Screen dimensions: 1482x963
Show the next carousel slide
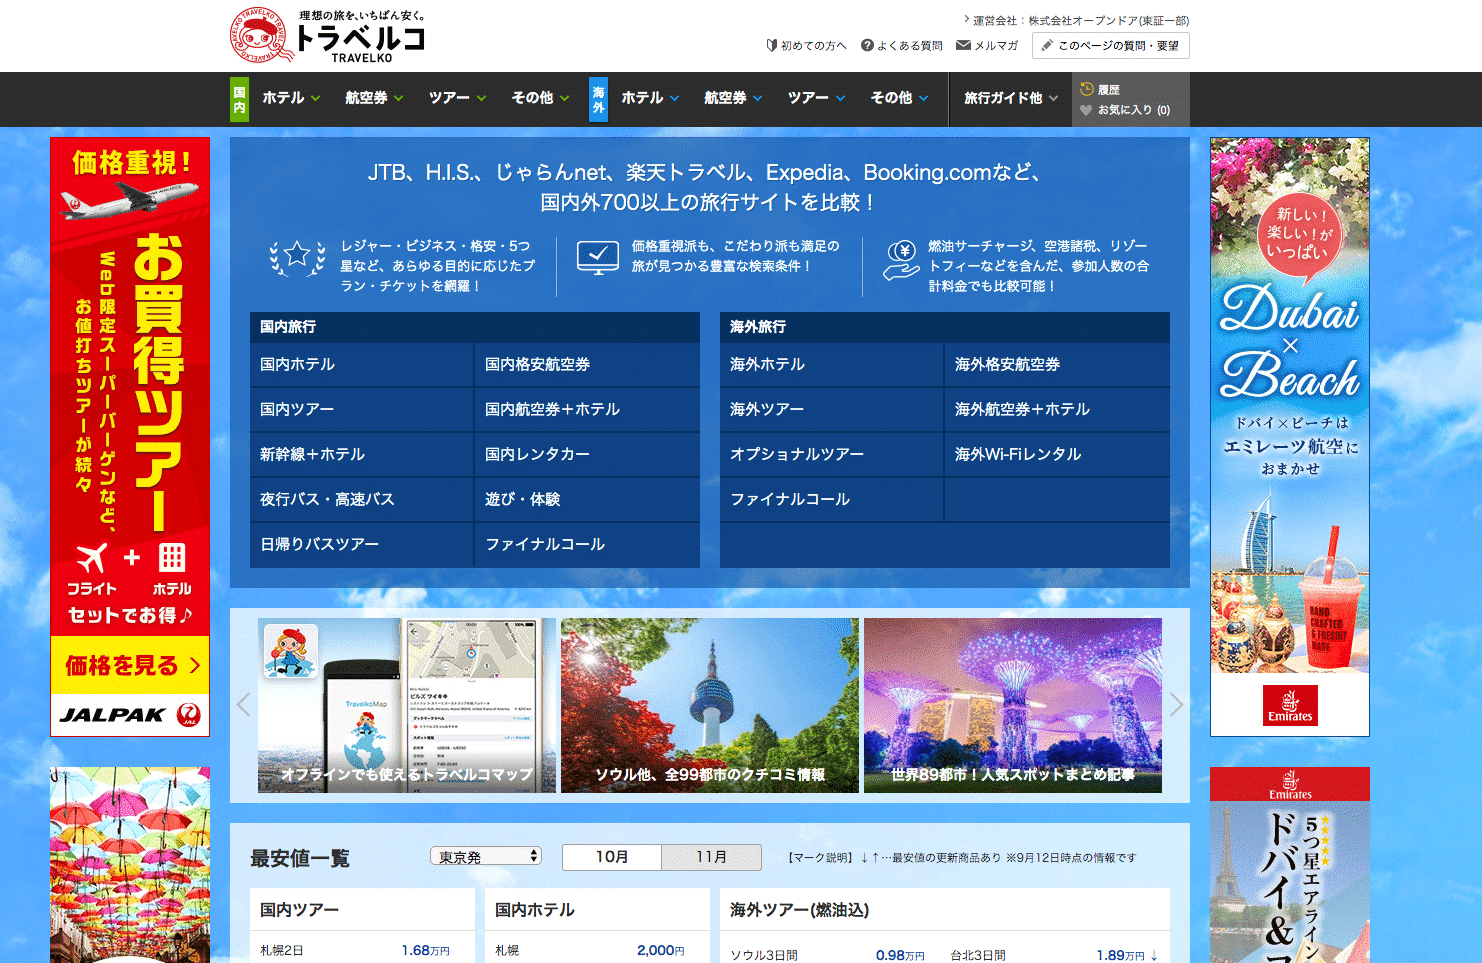(x=1177, y=704)
